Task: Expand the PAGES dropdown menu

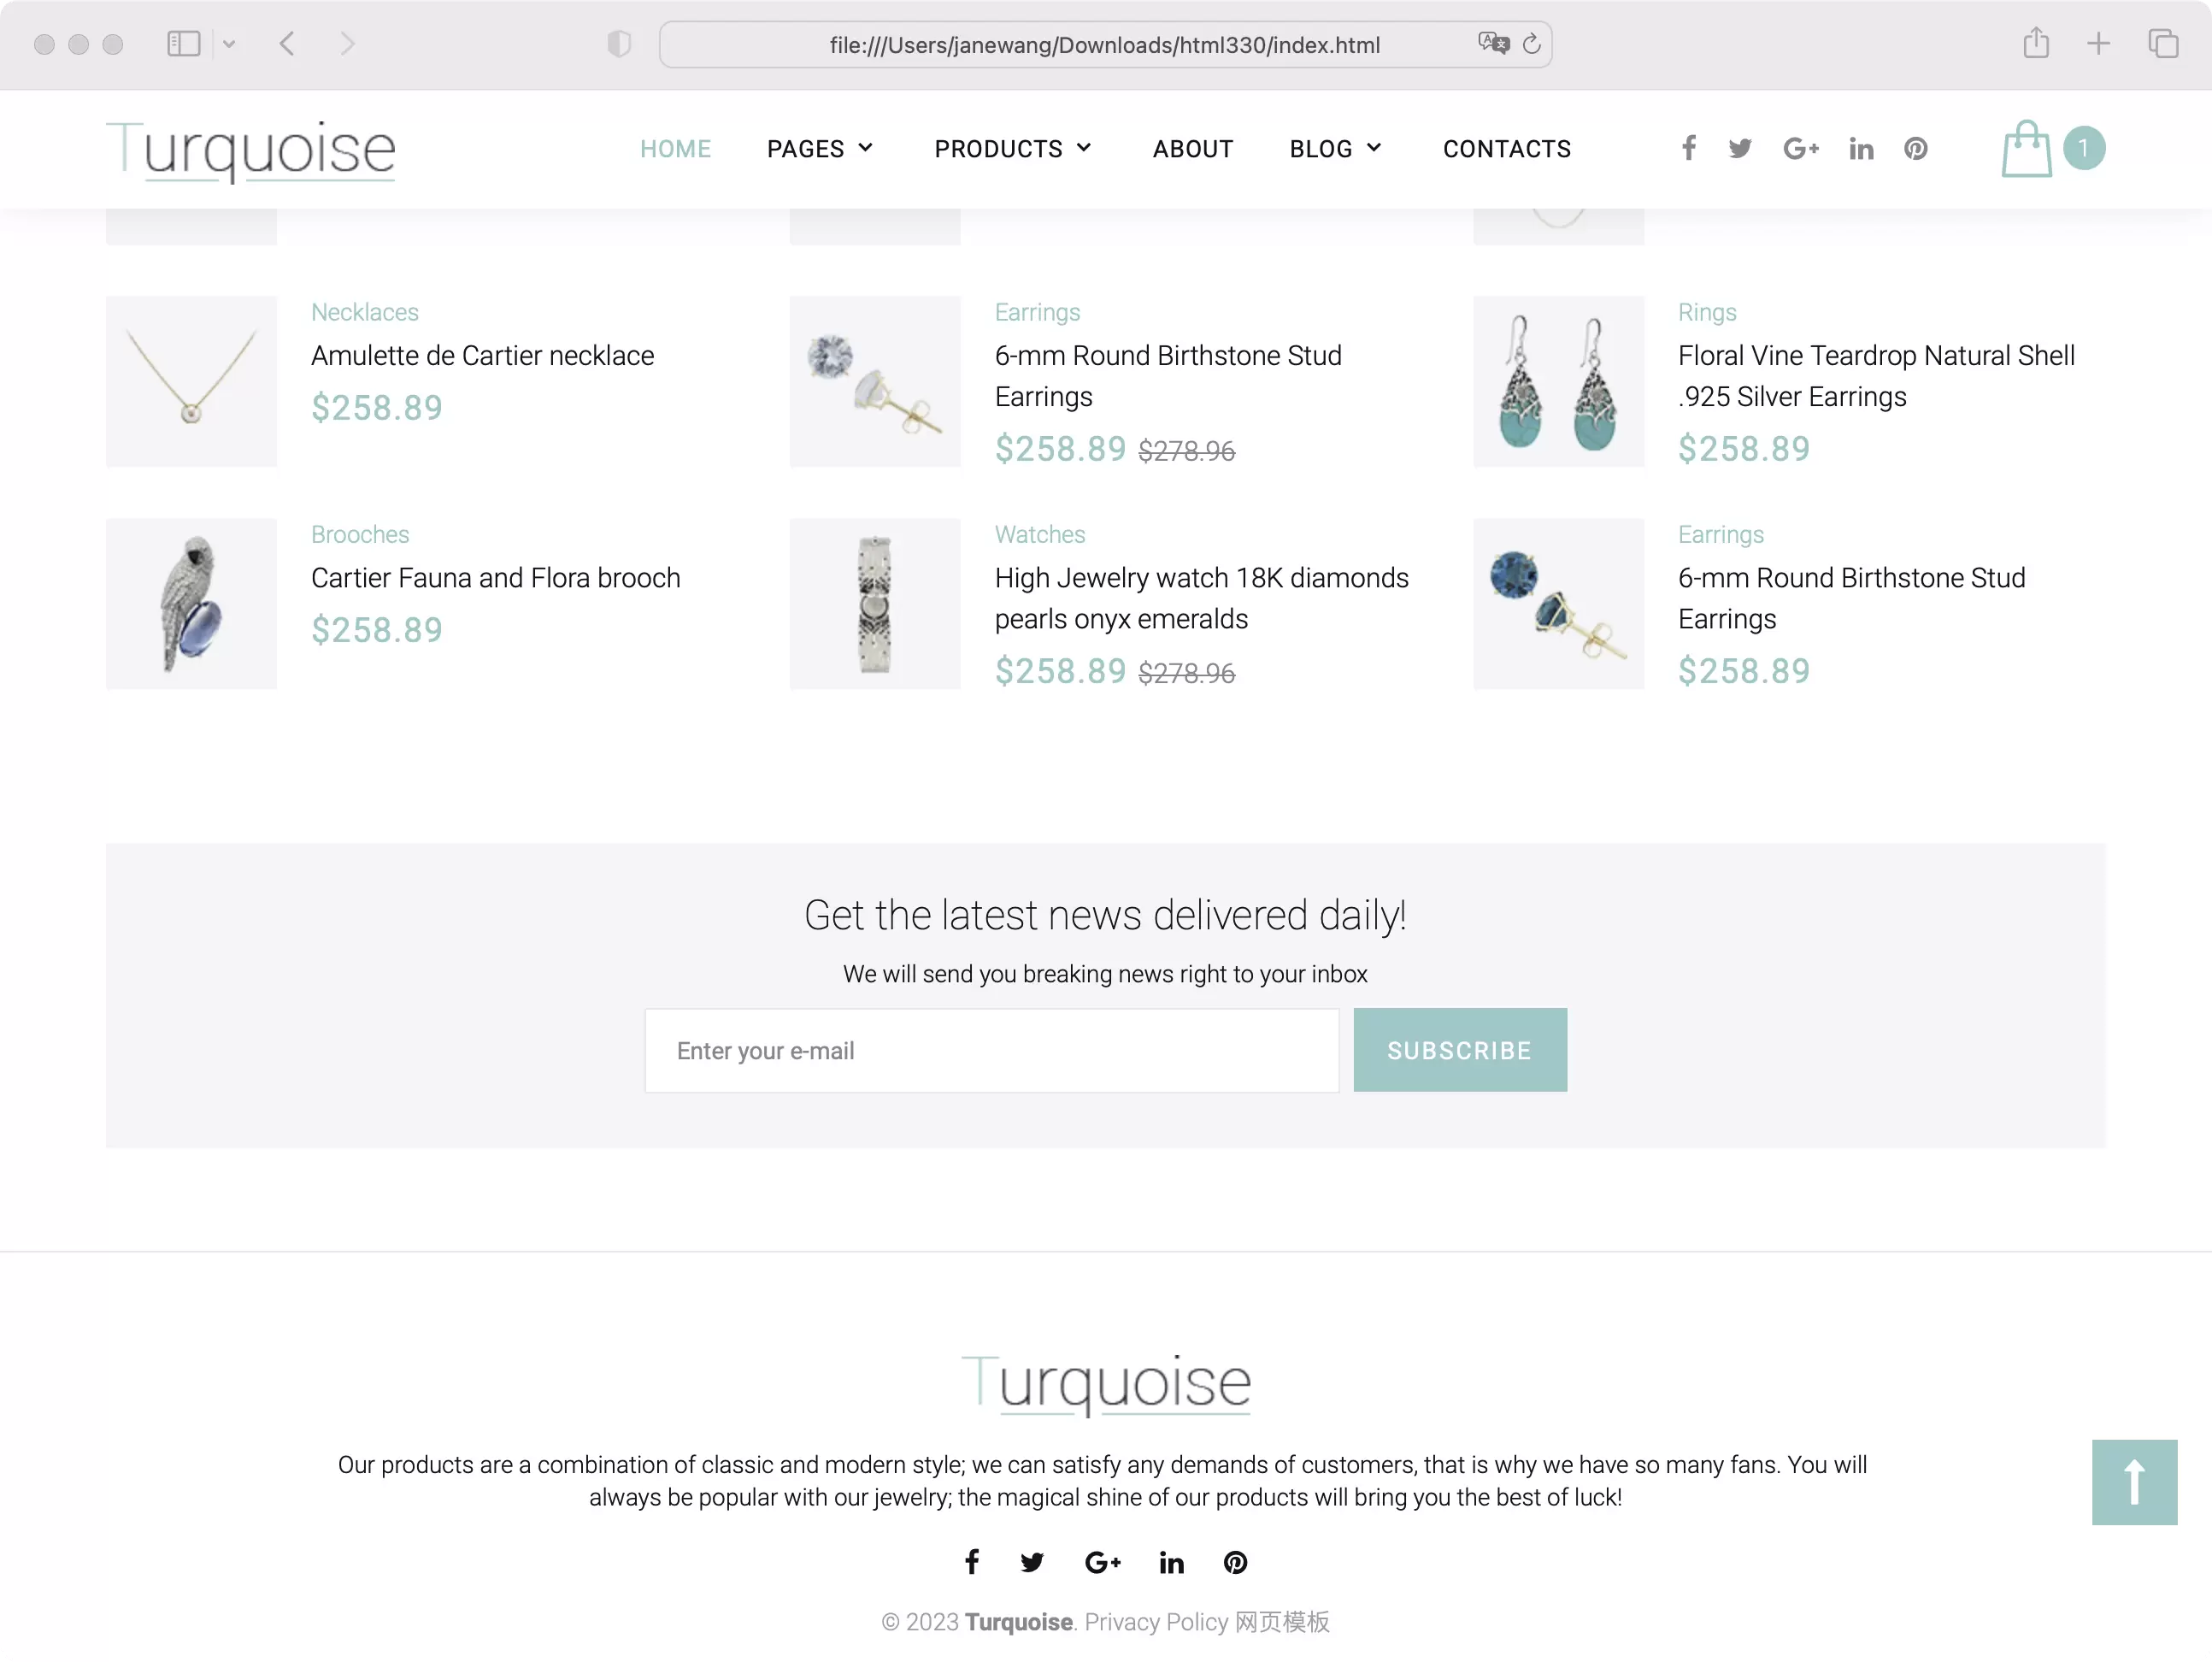Action: point(820,149)
